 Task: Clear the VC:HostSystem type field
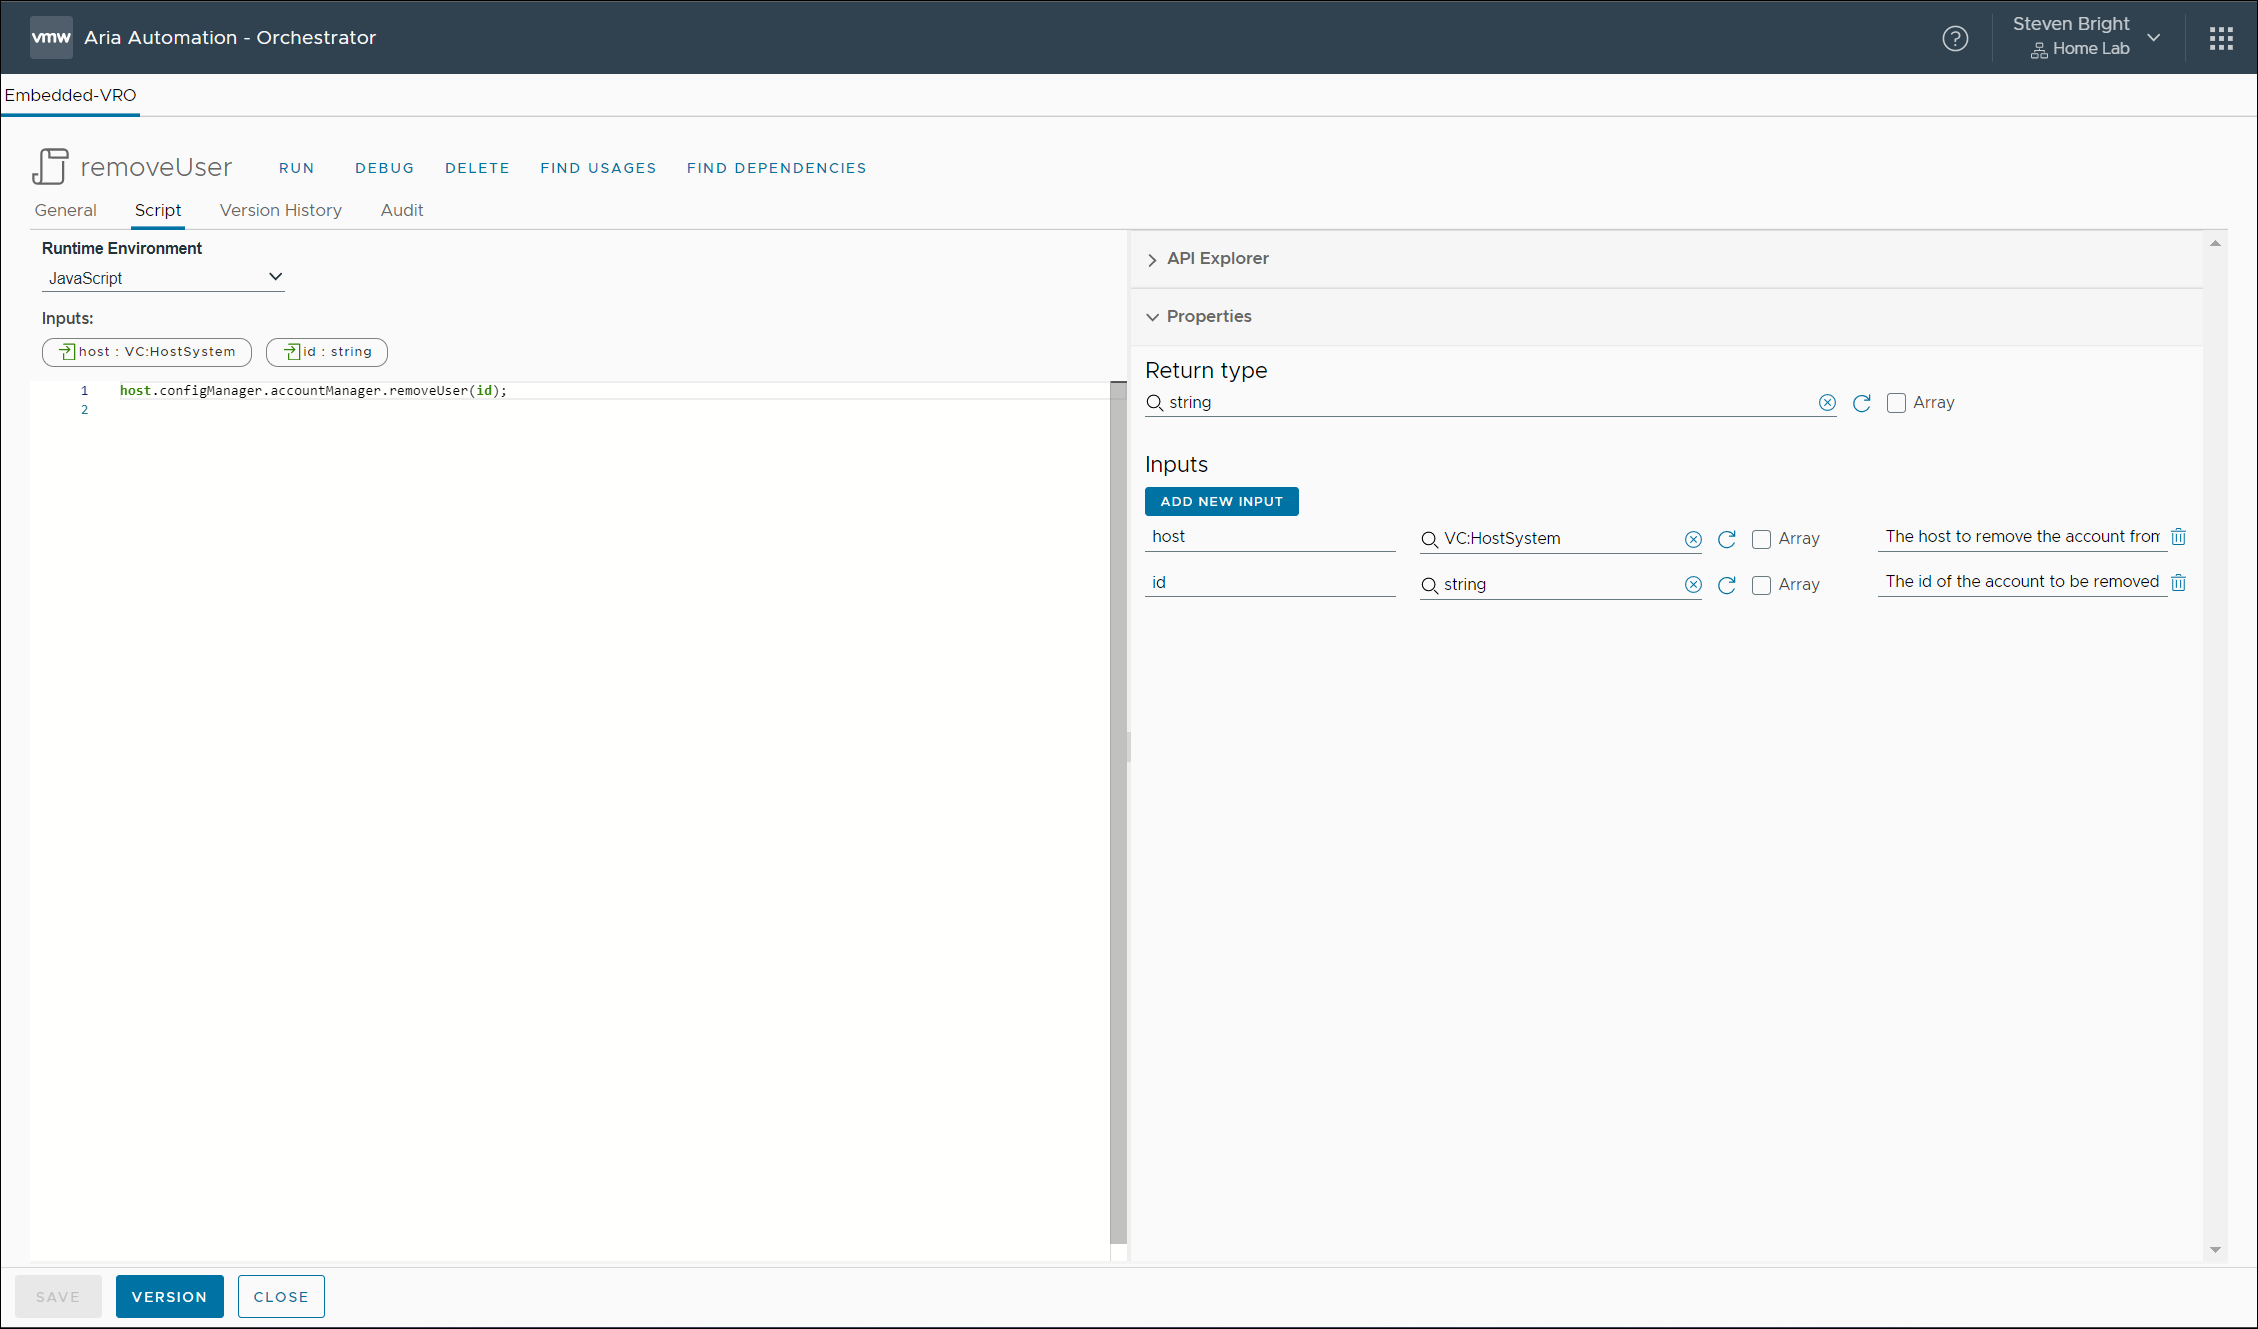coord(1693,539)
